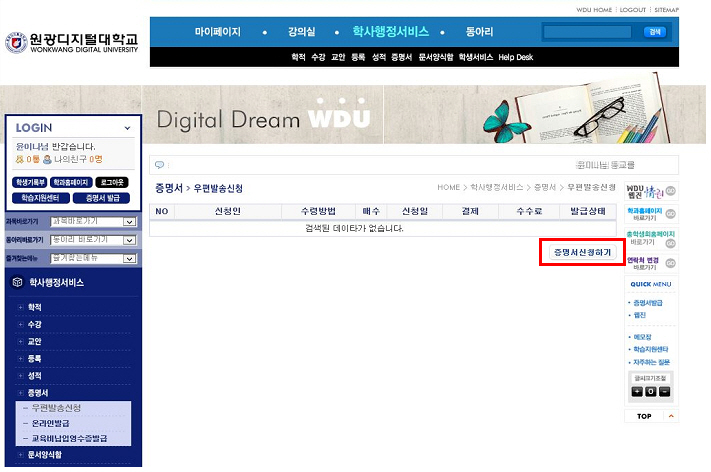
Task: Open the 마이페이지 top menu
Action: 217,32
